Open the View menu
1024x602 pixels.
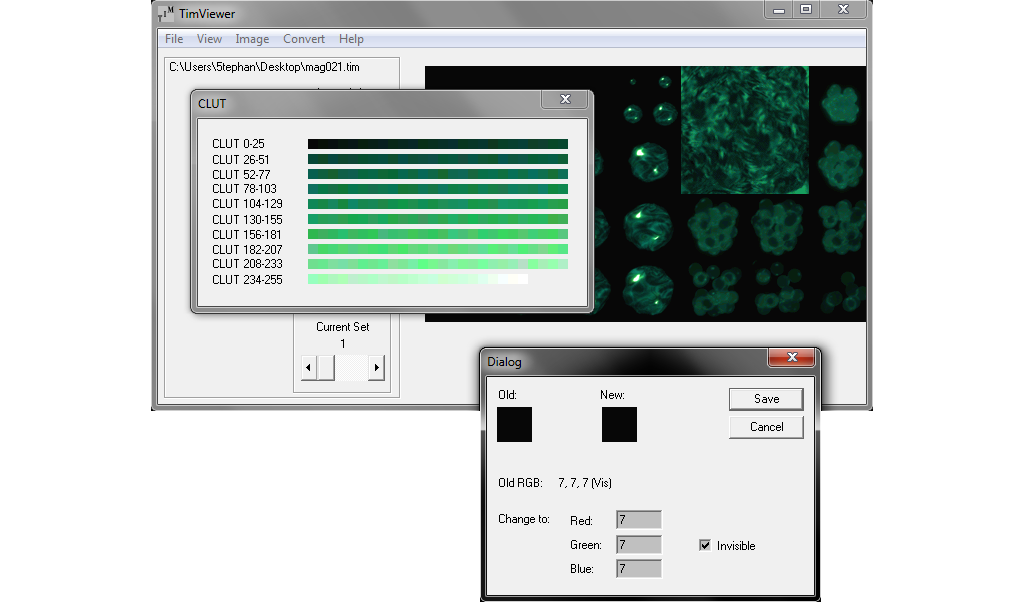(x=209, y=39)
